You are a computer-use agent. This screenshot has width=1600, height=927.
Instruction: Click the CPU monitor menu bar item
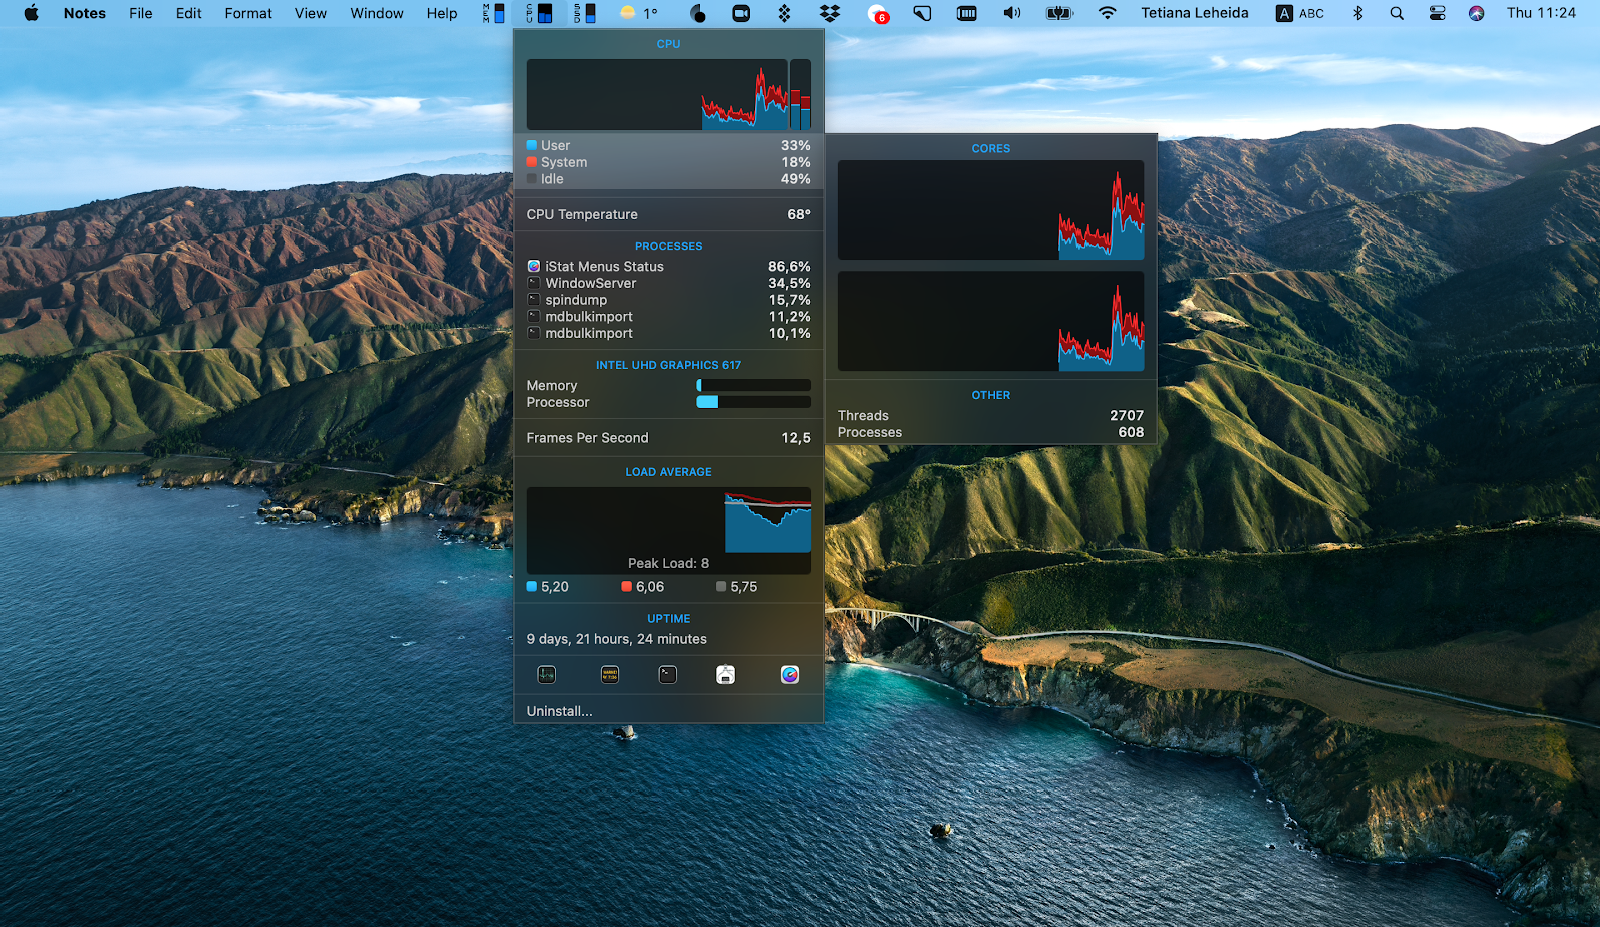(x=540, y=13)
